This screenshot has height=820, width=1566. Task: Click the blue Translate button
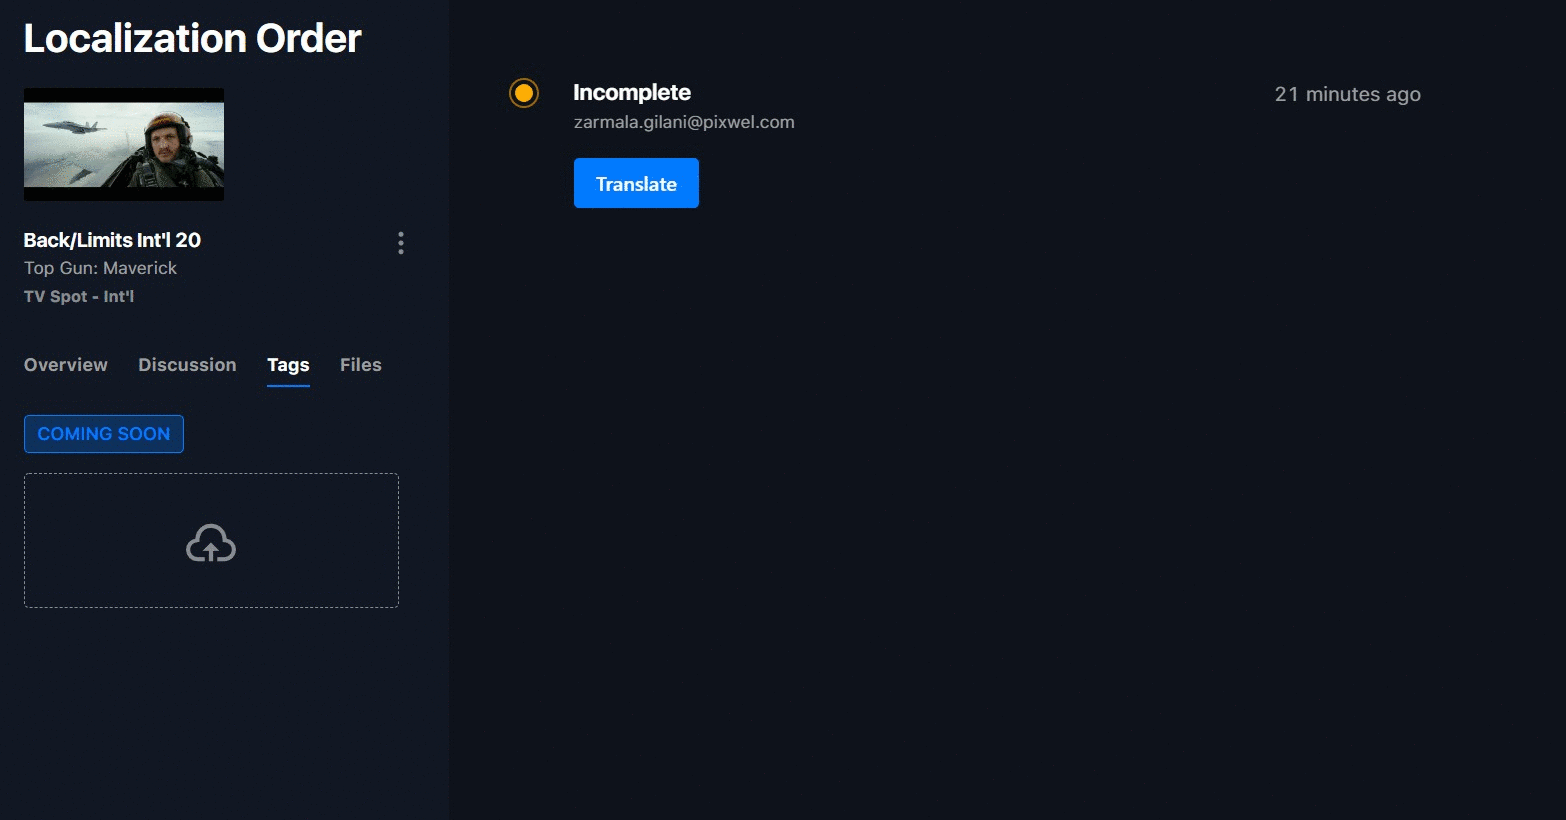coord(636,183)
